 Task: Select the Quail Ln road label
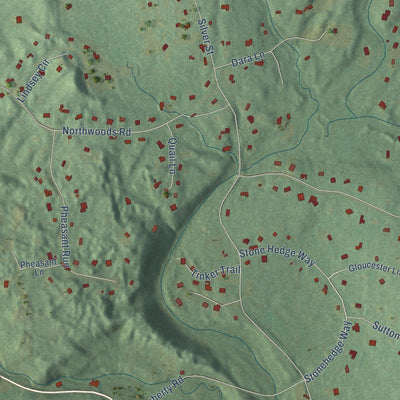tap(173, 156)
